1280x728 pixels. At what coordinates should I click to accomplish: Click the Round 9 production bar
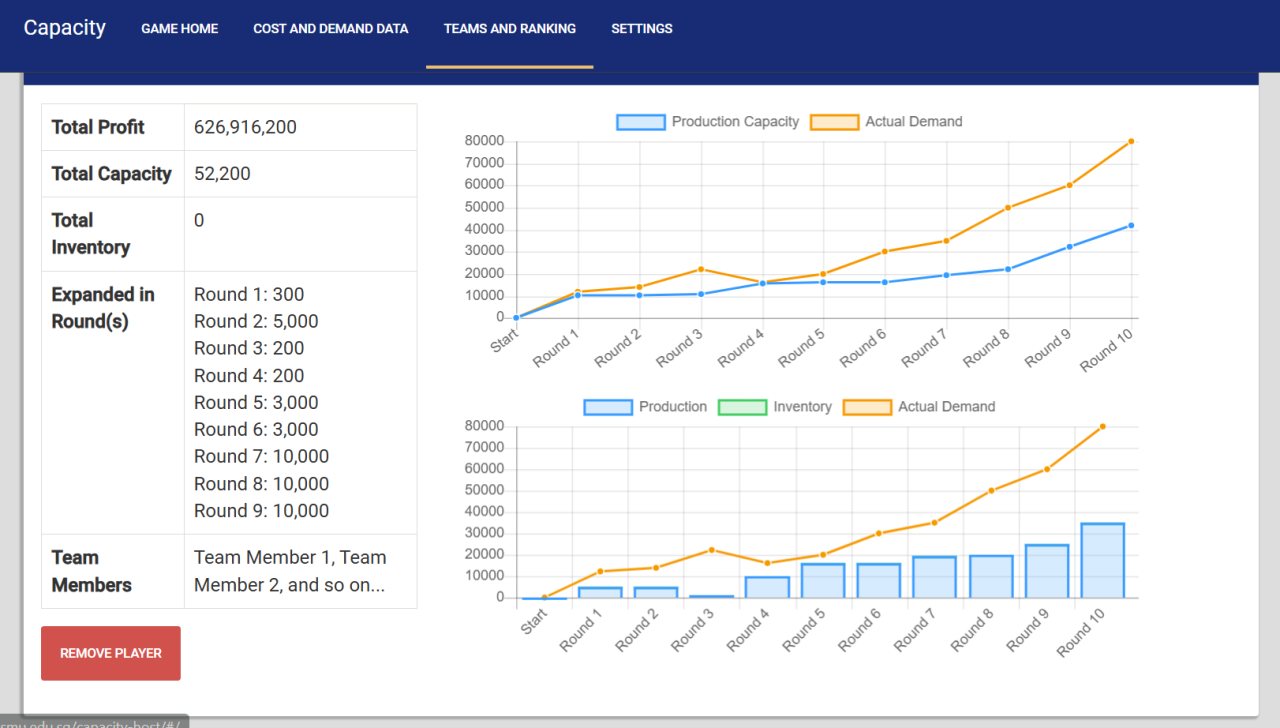pos(1047,572)
